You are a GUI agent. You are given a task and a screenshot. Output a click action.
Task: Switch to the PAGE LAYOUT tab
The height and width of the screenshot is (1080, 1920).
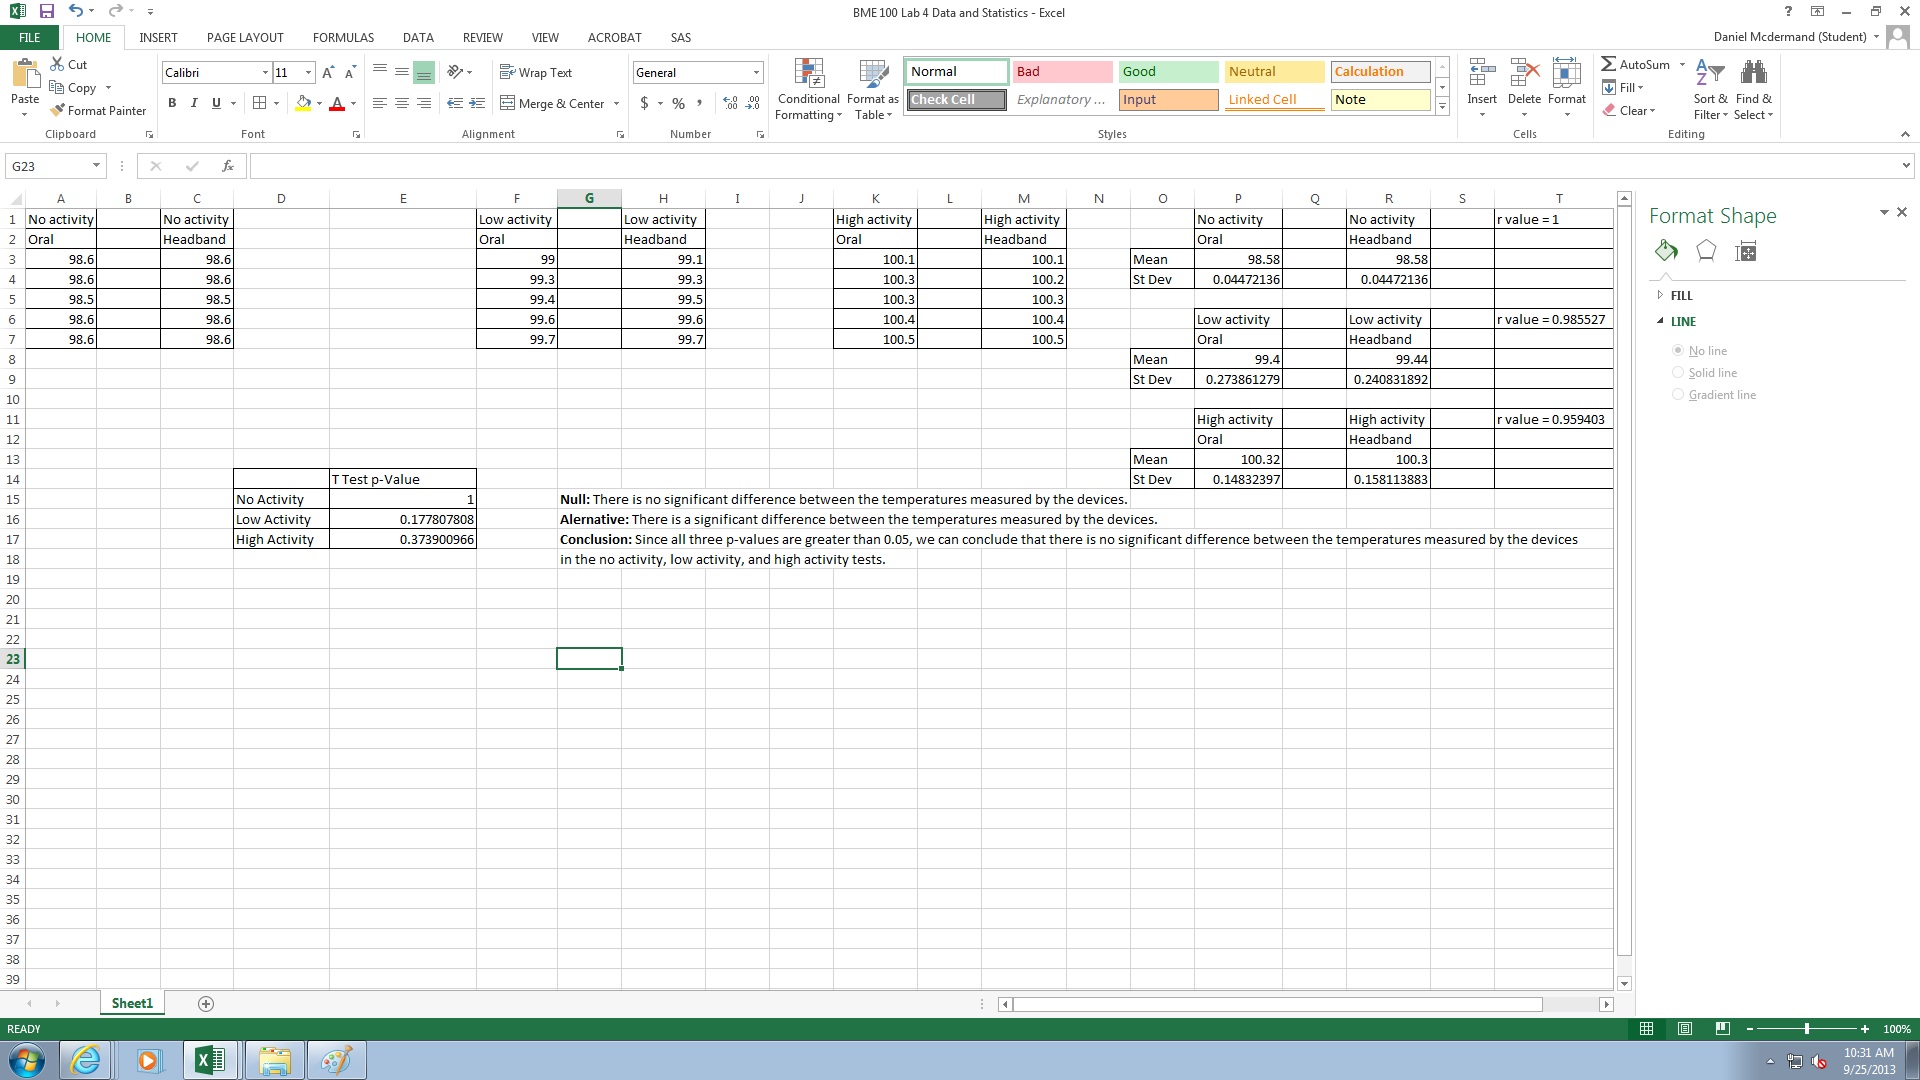[x=245, y=38]
